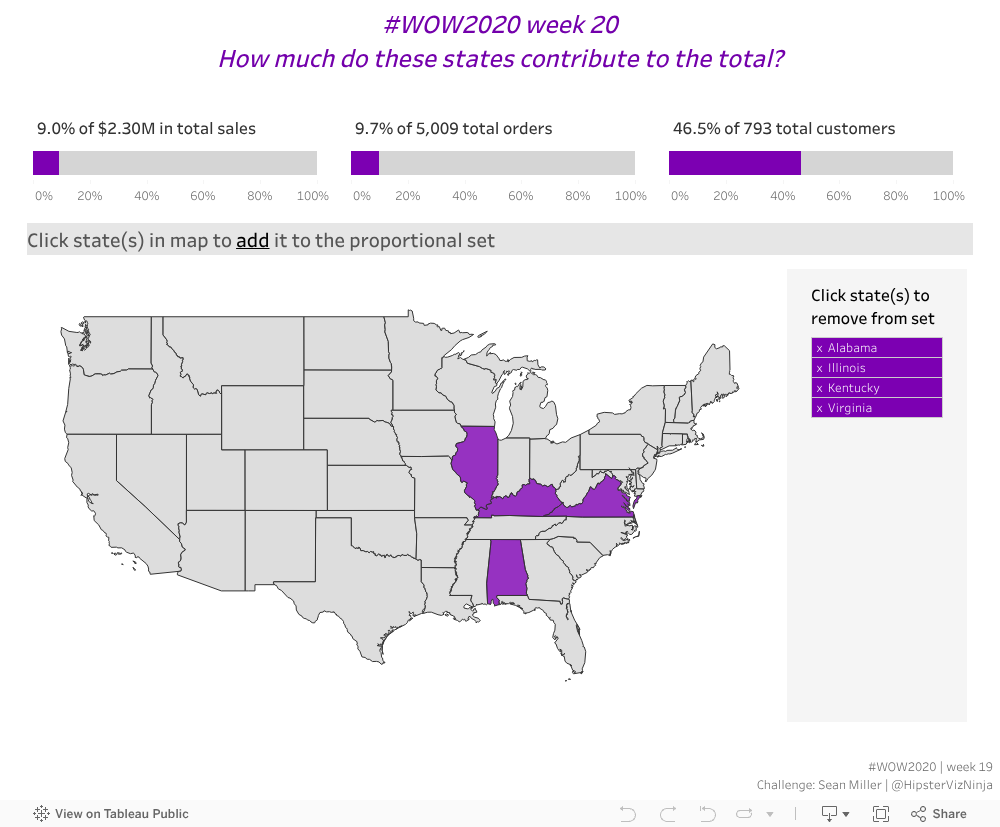Click the purple total sales bar

(x=46, y=163)
